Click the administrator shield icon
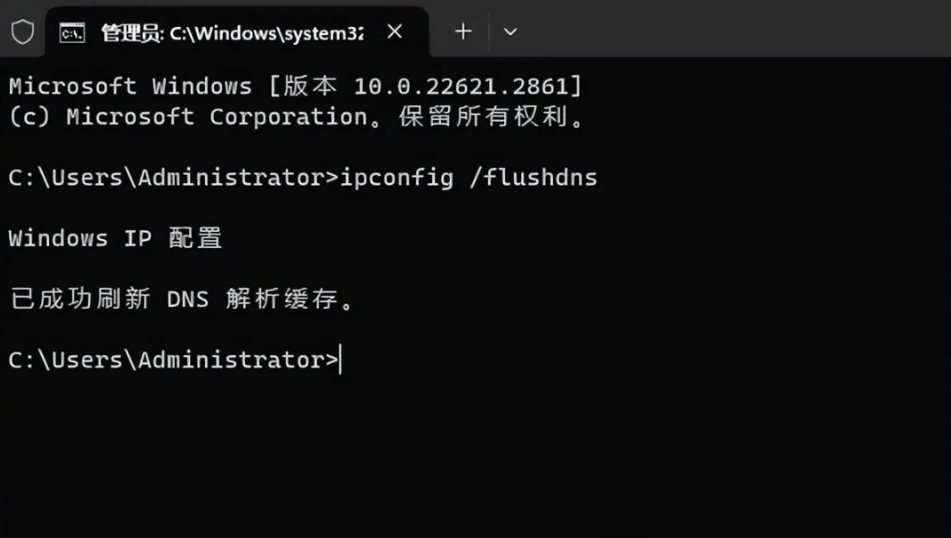951x538 pixels. point(22,32)
